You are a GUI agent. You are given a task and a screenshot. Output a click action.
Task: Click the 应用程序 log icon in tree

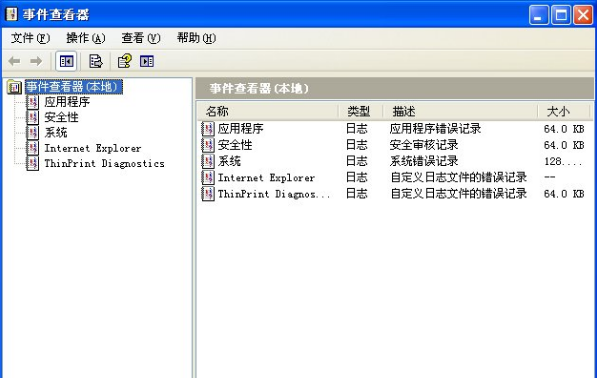pos(33,102)
